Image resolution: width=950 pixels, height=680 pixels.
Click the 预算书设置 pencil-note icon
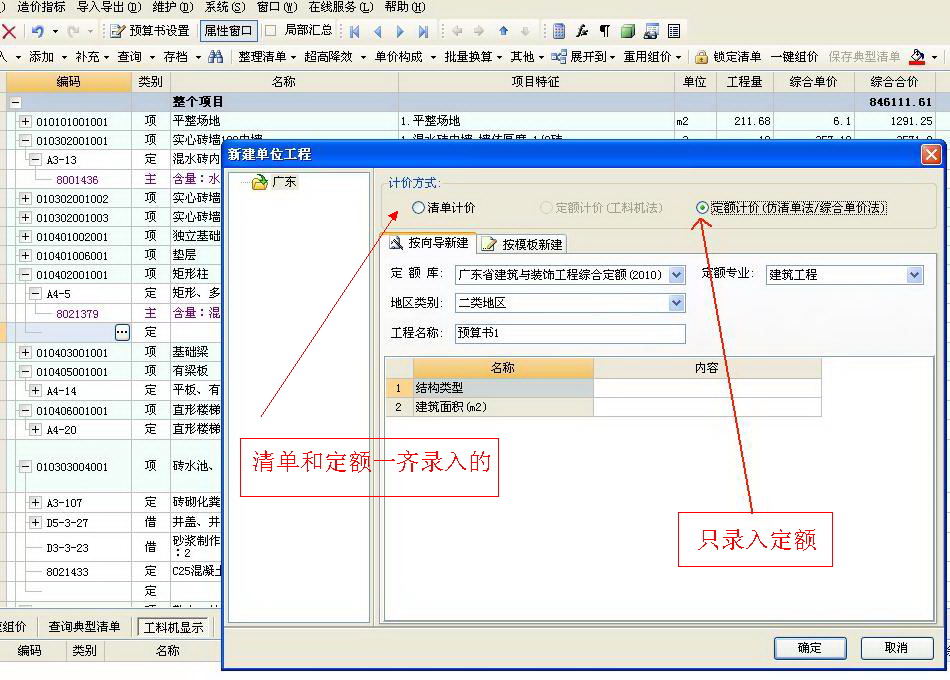[118, 31]
